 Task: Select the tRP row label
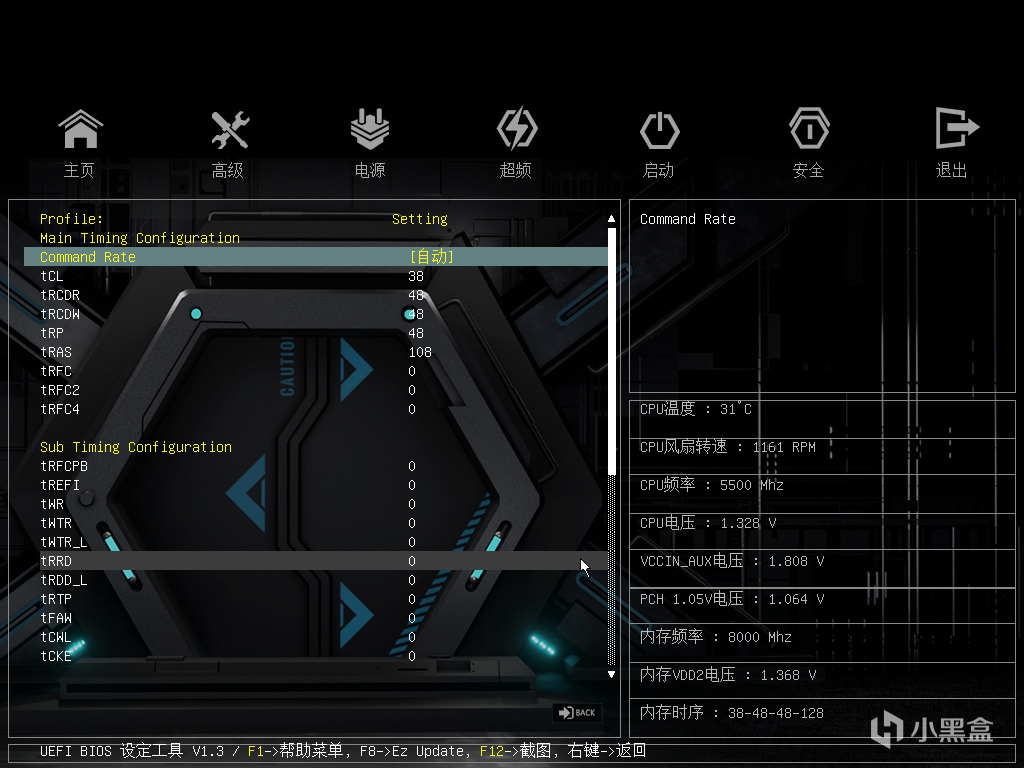click(52, 333)
